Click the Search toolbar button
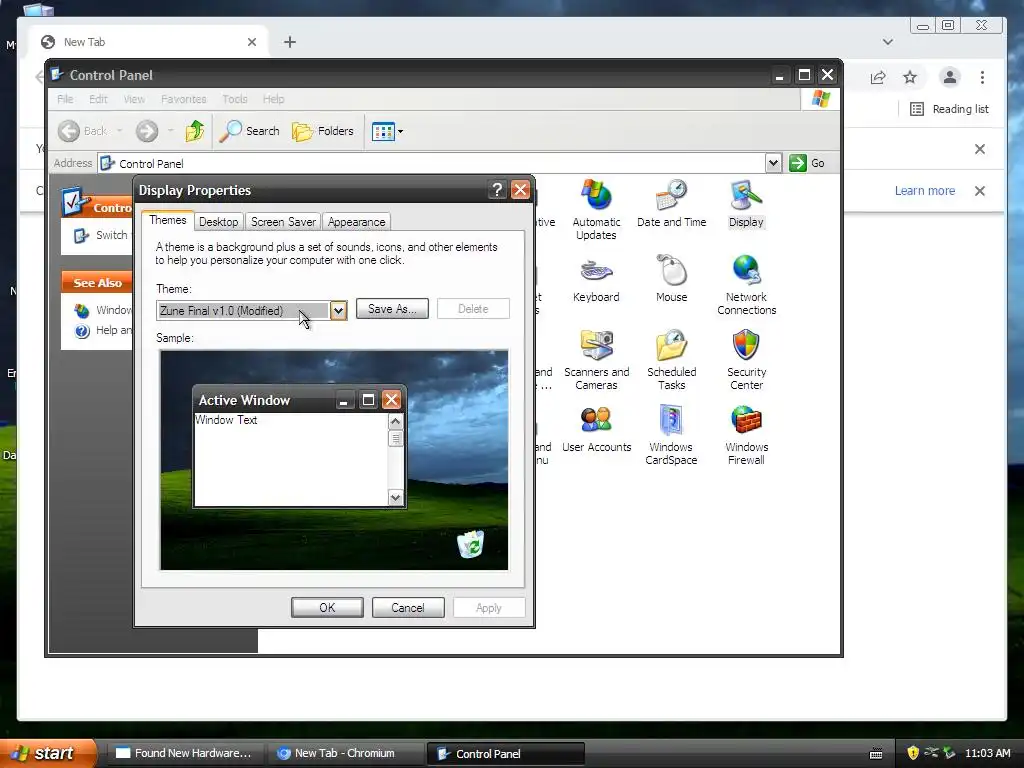 (249, 131)
